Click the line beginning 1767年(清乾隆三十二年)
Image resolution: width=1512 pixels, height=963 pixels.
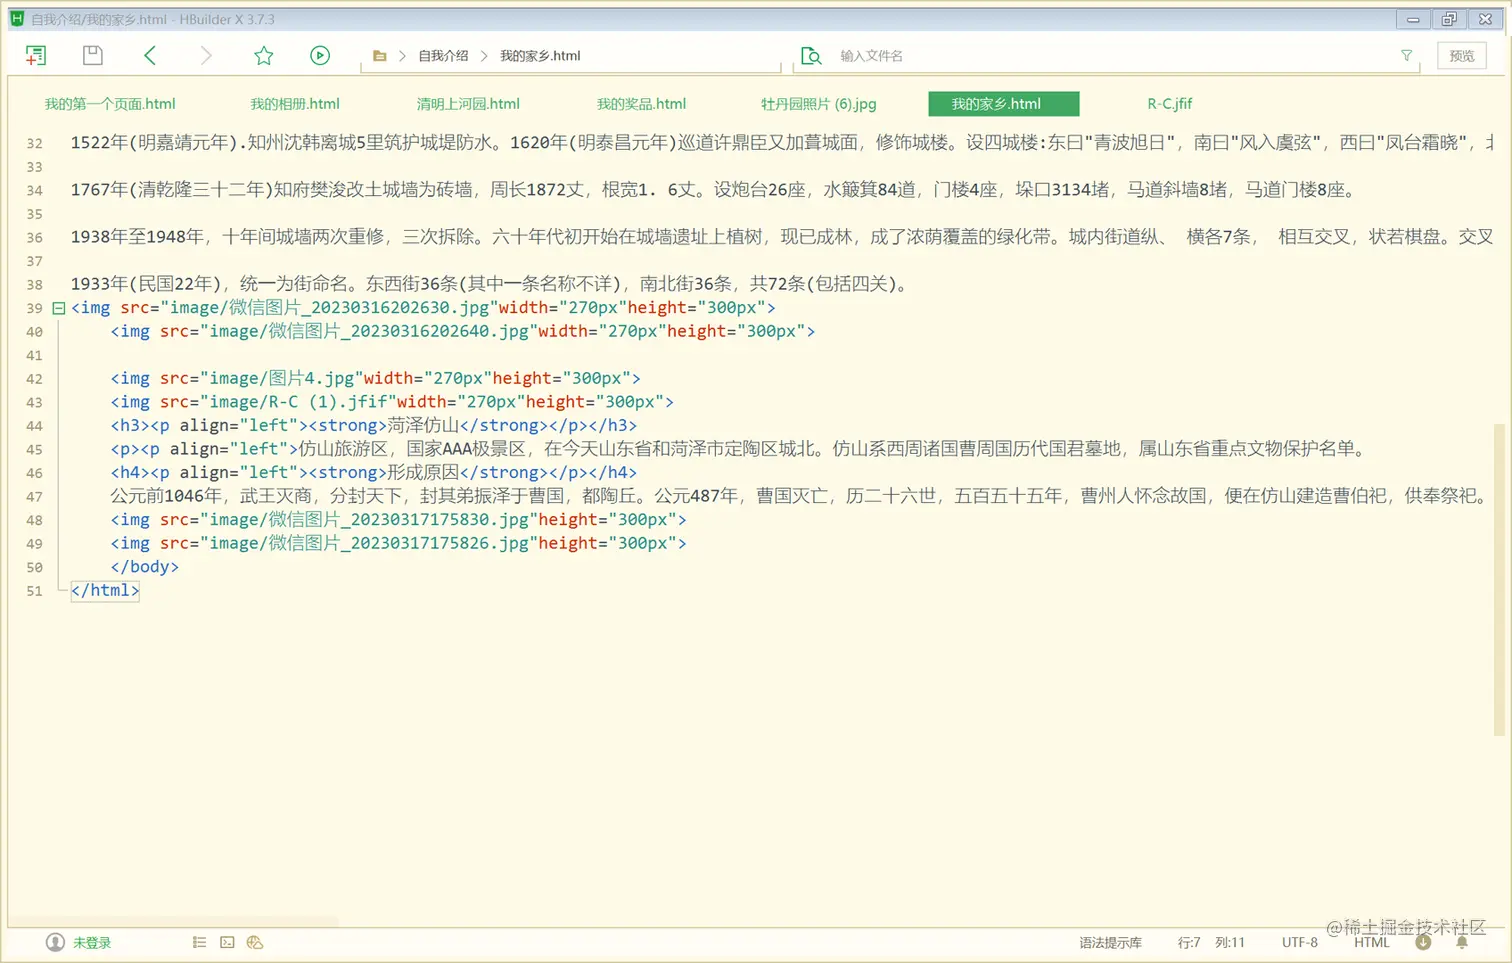click(714, 190)
